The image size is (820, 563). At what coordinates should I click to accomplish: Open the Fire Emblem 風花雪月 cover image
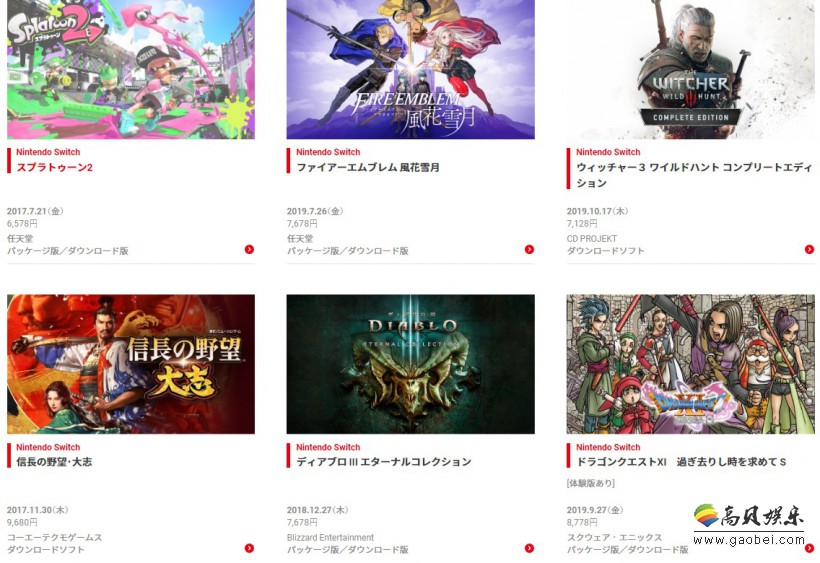coord(411,69)
